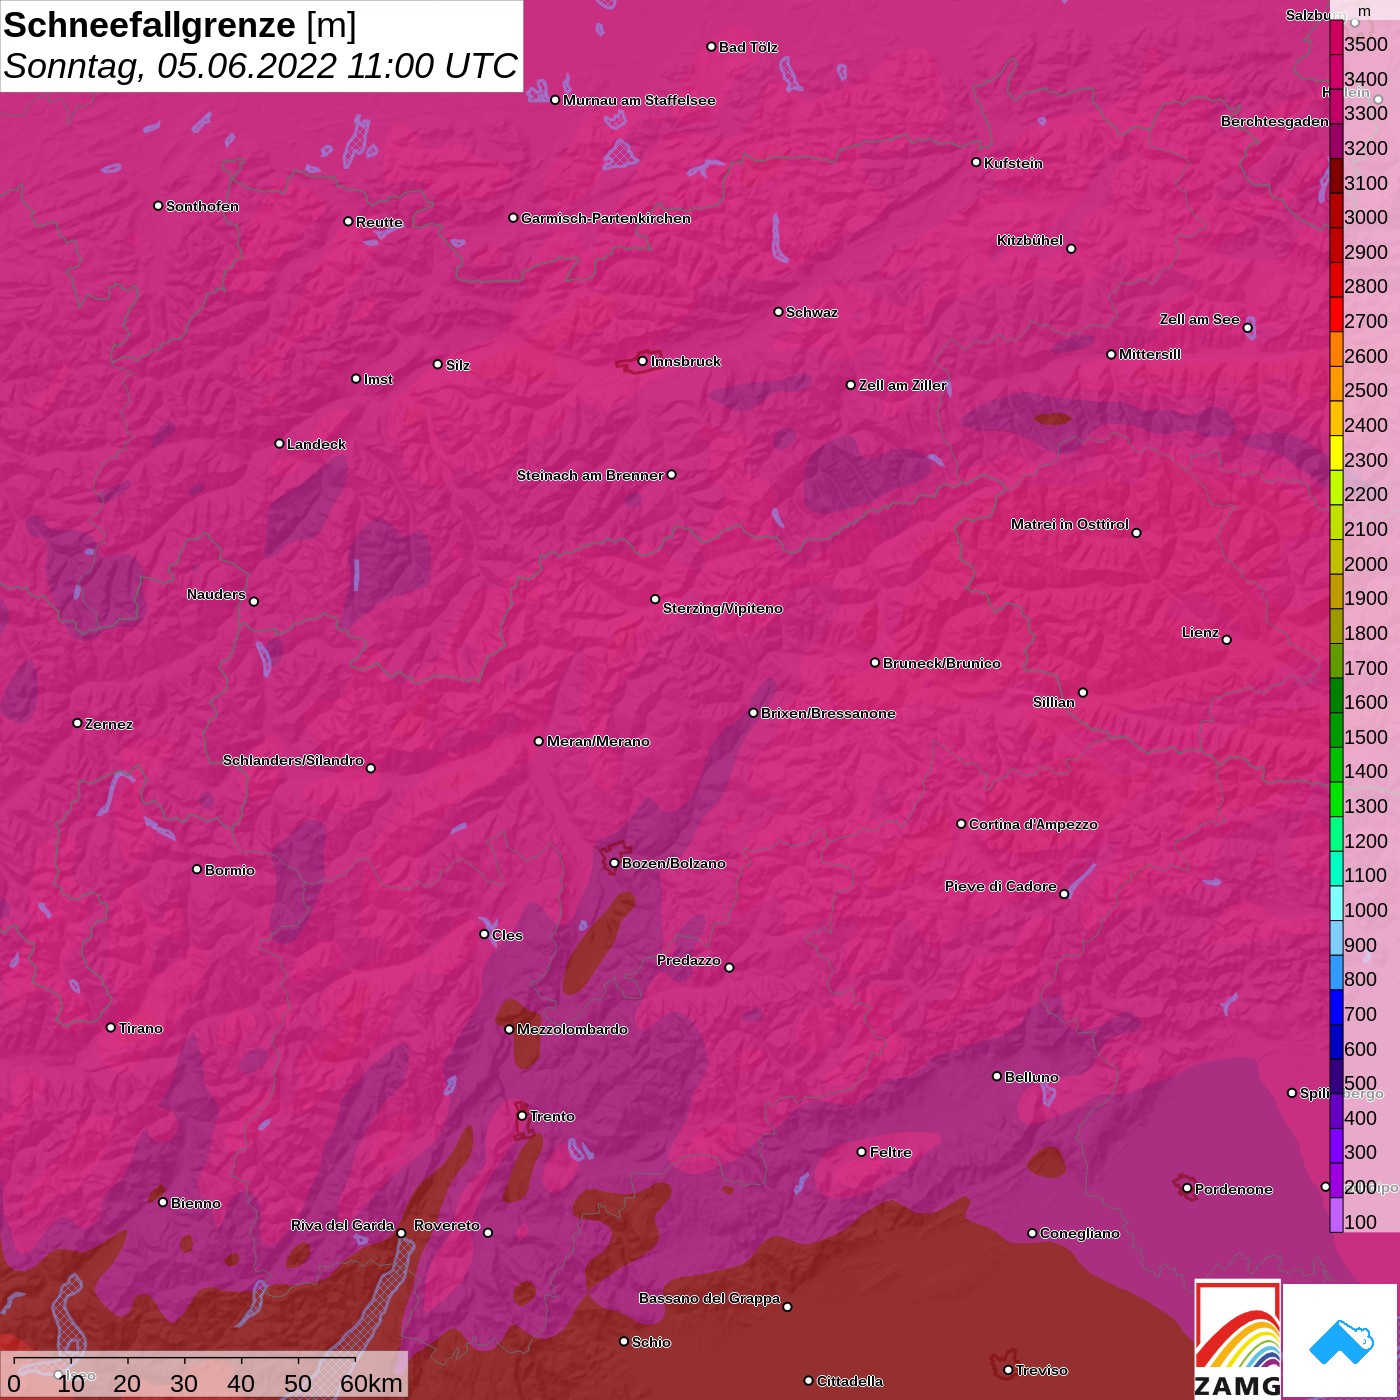Select the red 2700 legend swatch

[x=1336, y=314]
